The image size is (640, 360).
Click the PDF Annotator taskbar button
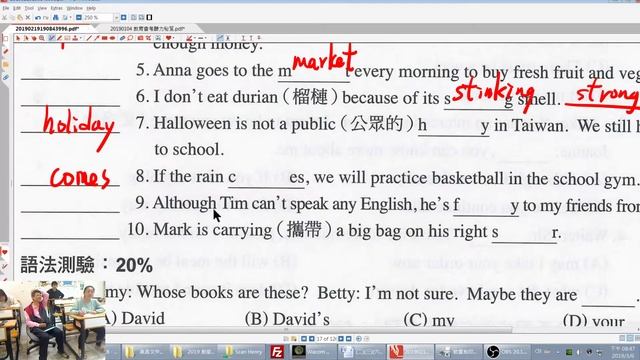coord(410,351)
